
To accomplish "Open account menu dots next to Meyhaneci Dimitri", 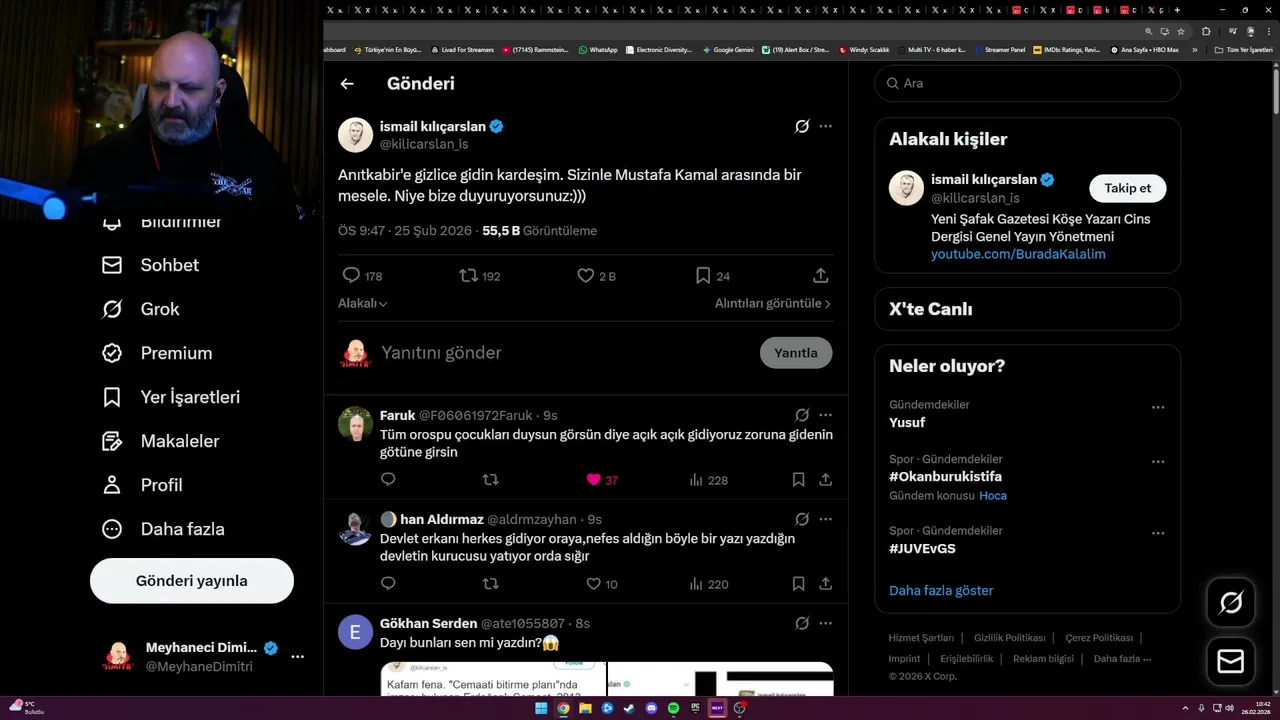I will coord(297,657).
